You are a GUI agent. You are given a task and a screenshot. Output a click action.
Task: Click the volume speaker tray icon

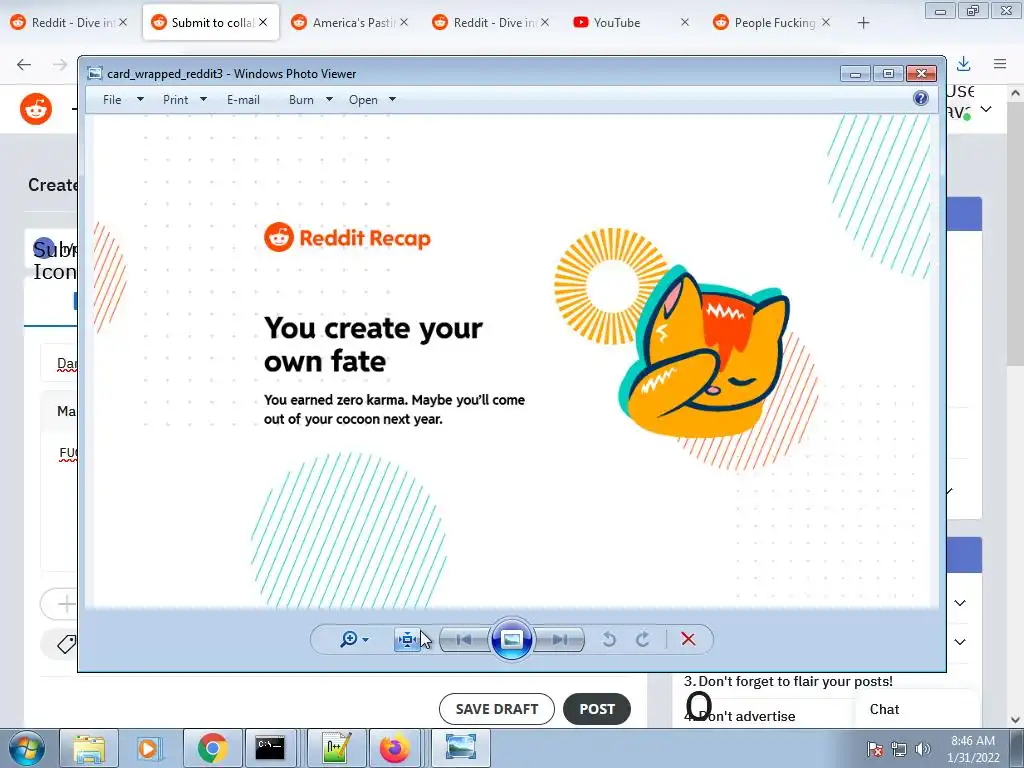click(923, 749)
